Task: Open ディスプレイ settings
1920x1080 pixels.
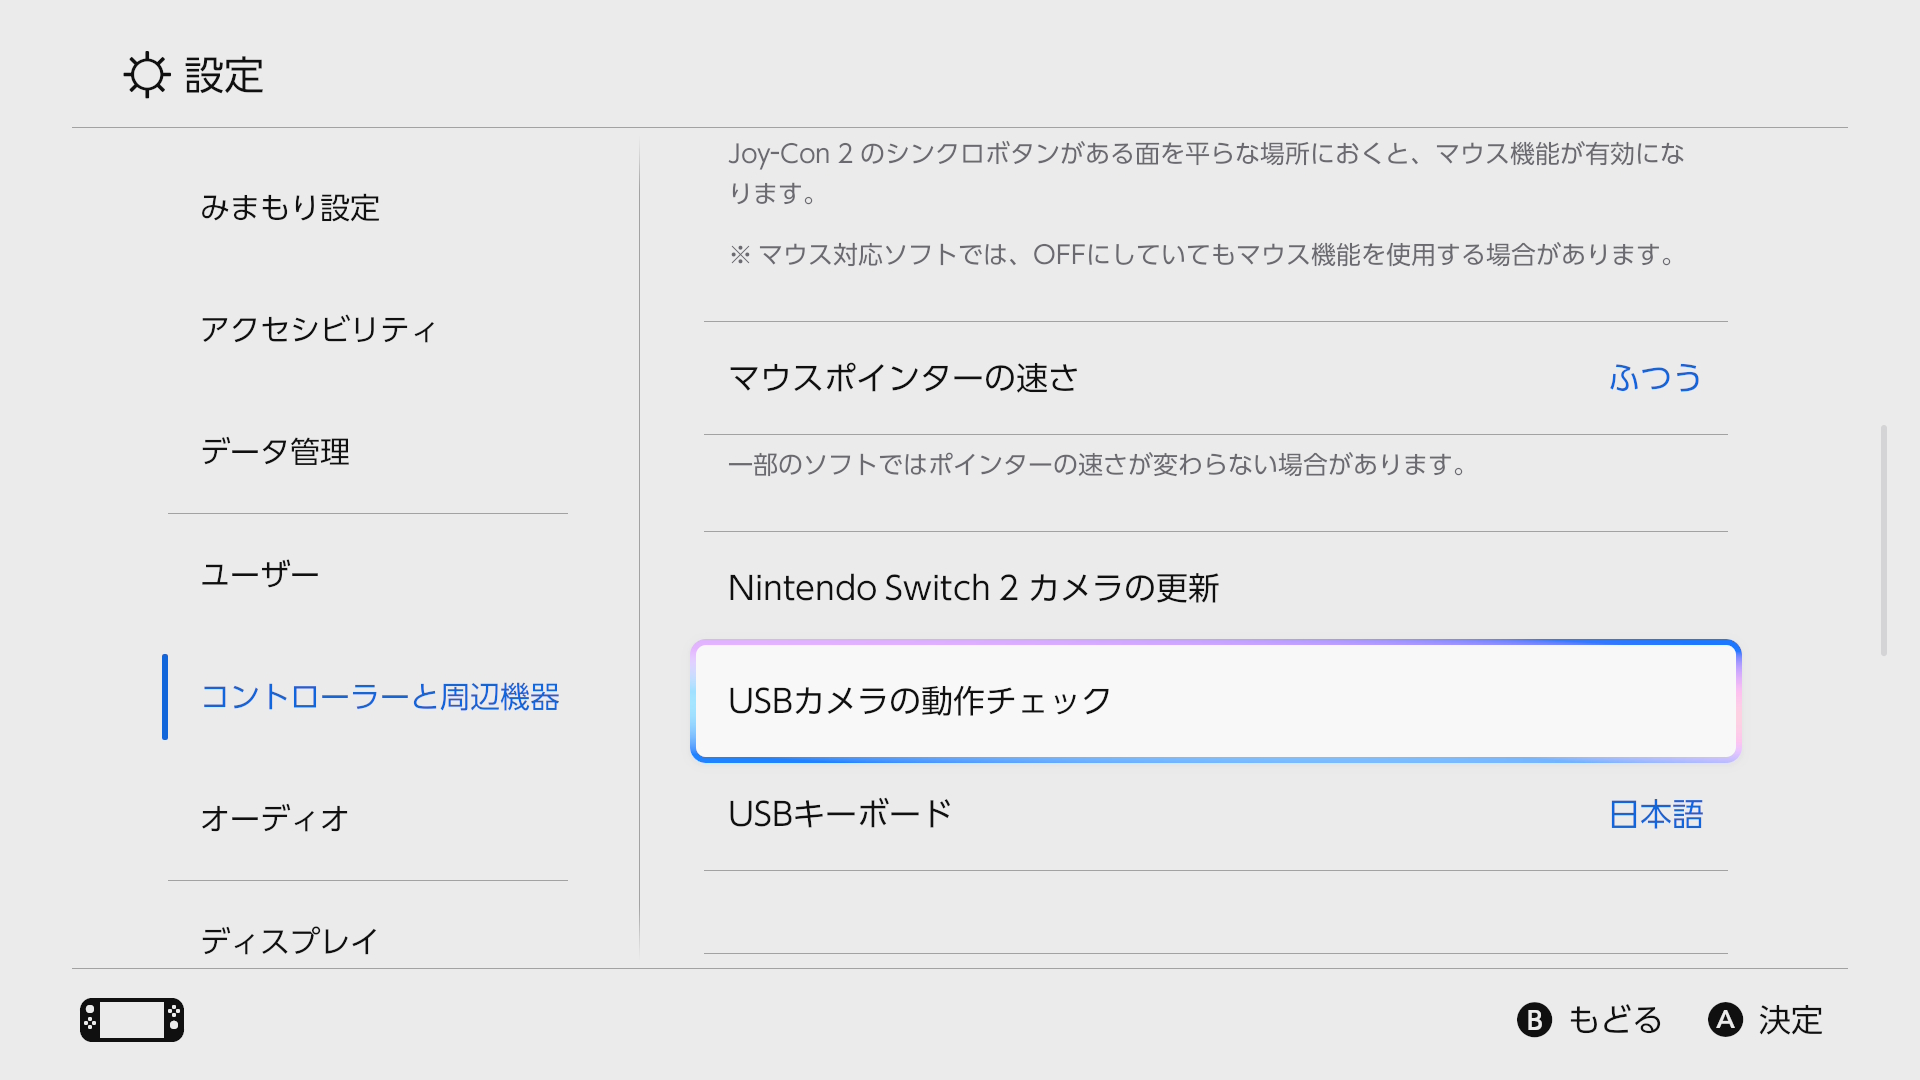Action: (289, 938)
